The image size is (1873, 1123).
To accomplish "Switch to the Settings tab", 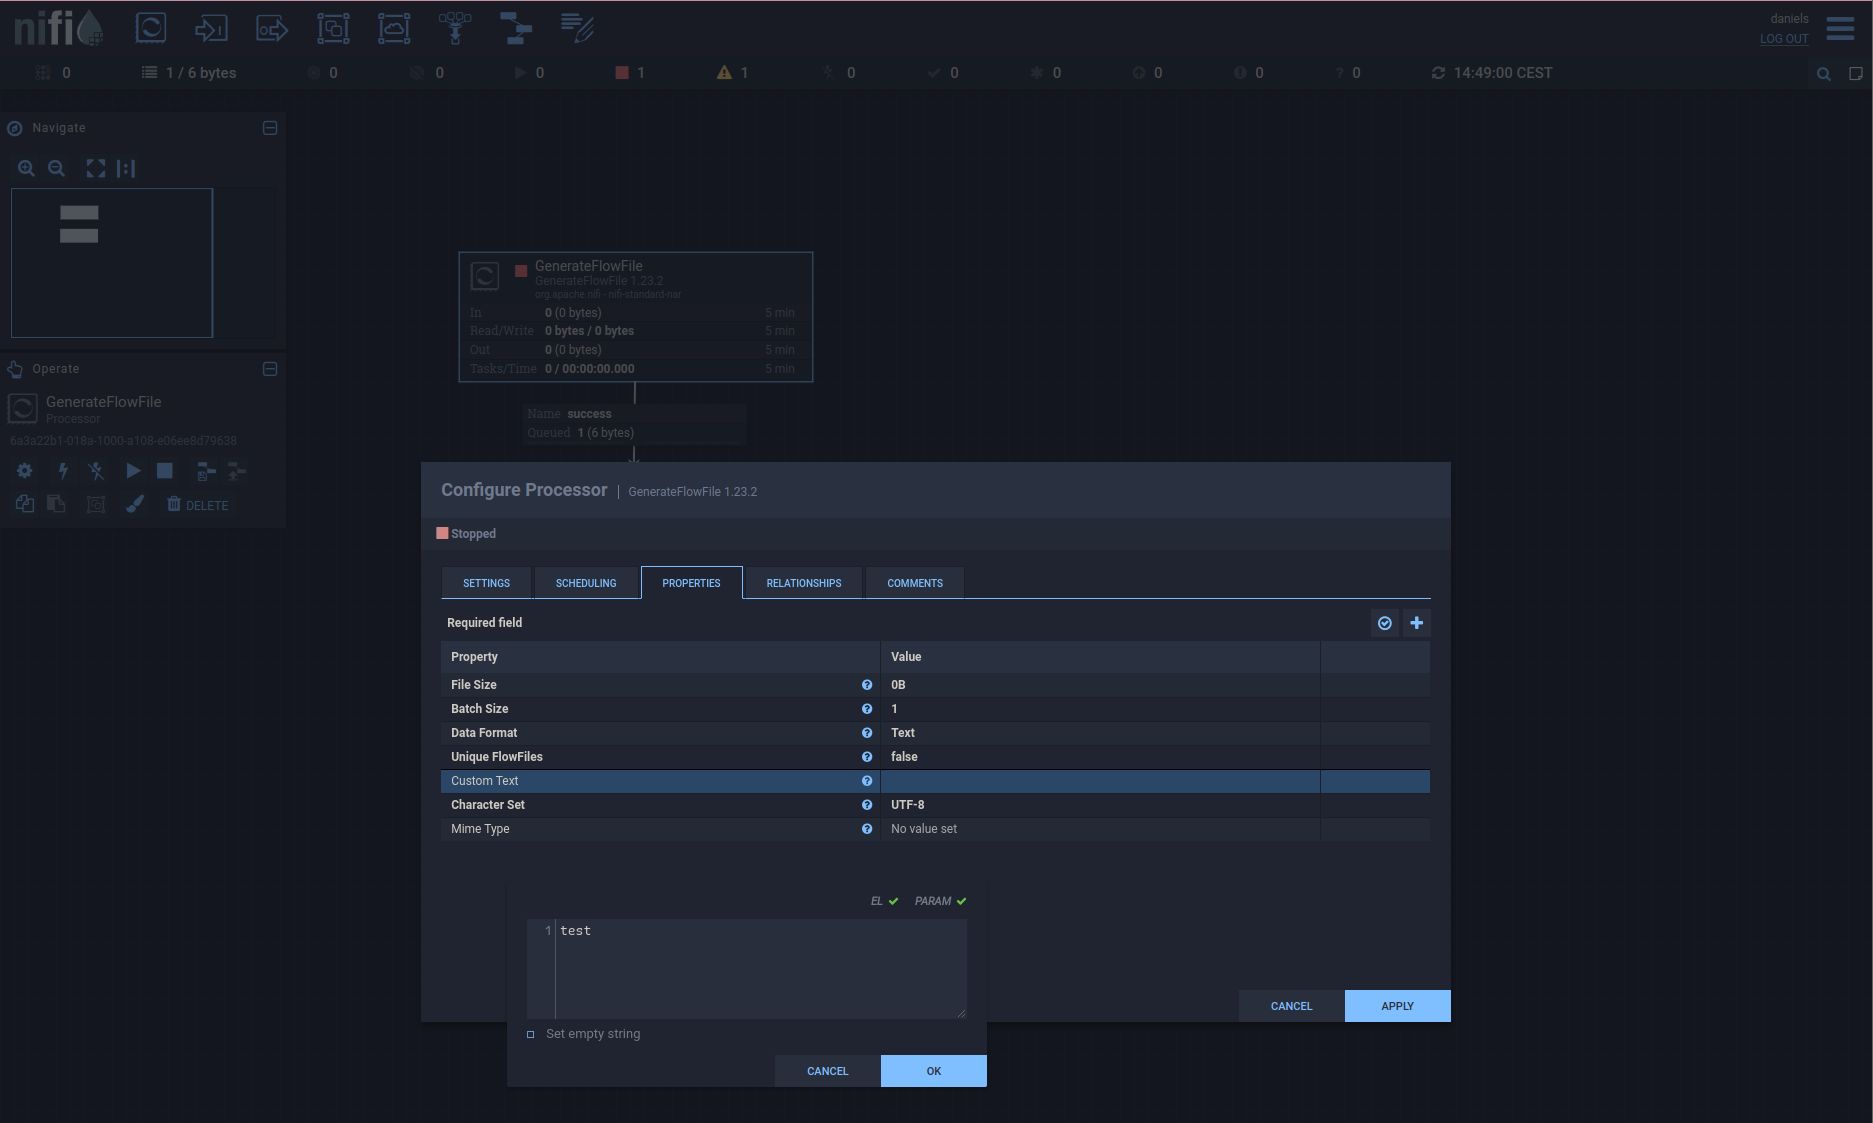I will tap(486, 583).
